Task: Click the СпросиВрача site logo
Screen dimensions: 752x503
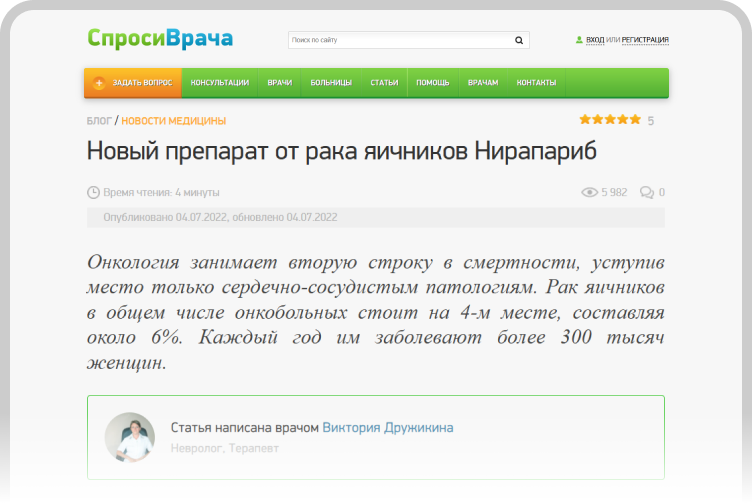Action: 160,38
